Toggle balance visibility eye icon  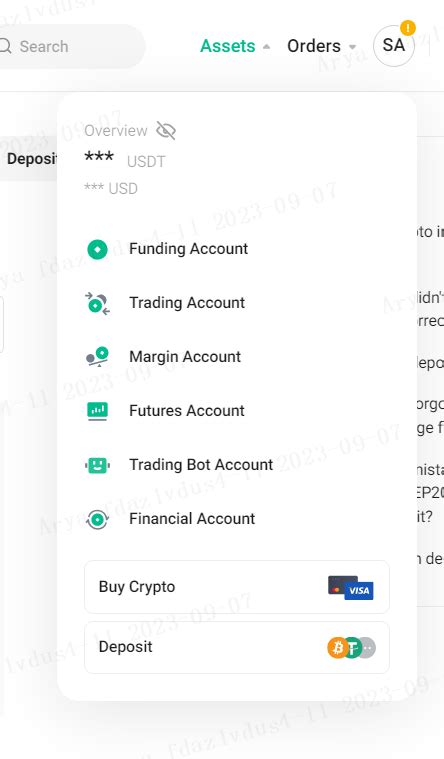(166, 131)
